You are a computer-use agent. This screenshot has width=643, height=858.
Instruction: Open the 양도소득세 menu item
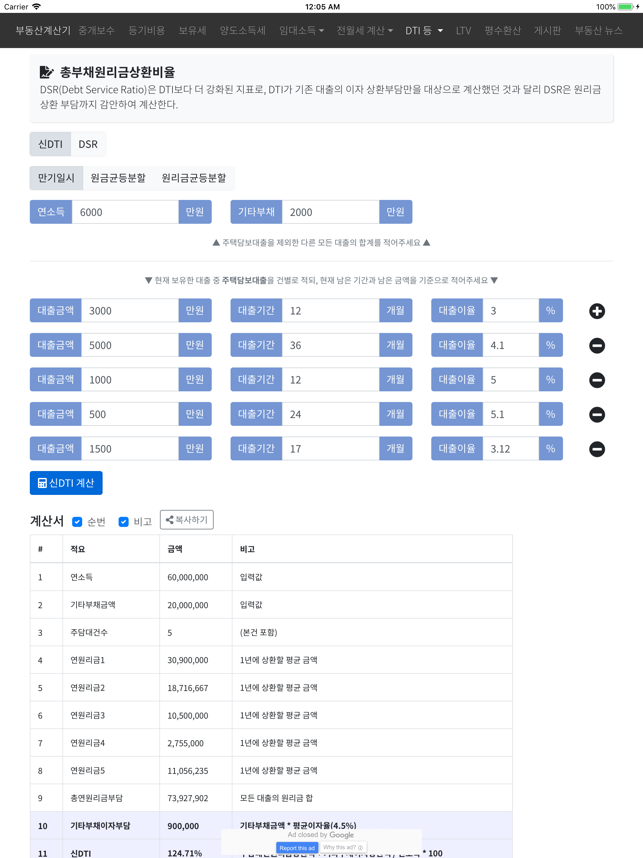pyautogui.click(x=243, y=31)
